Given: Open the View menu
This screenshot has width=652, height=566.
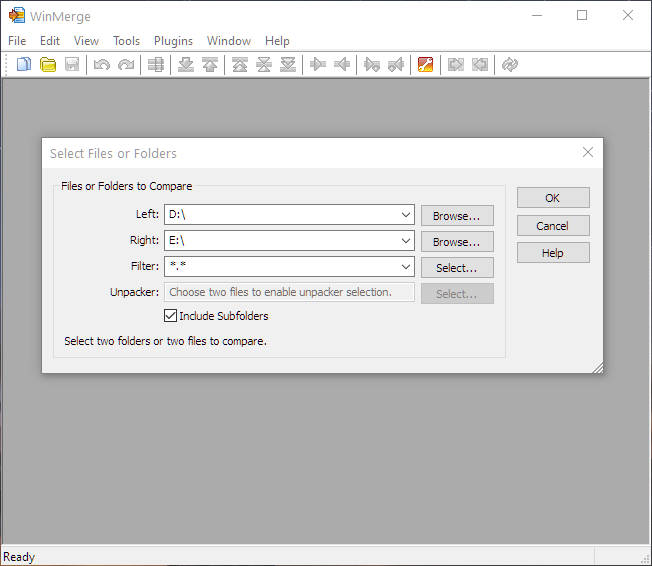Looking at the screenshot, I should point(86,41).
